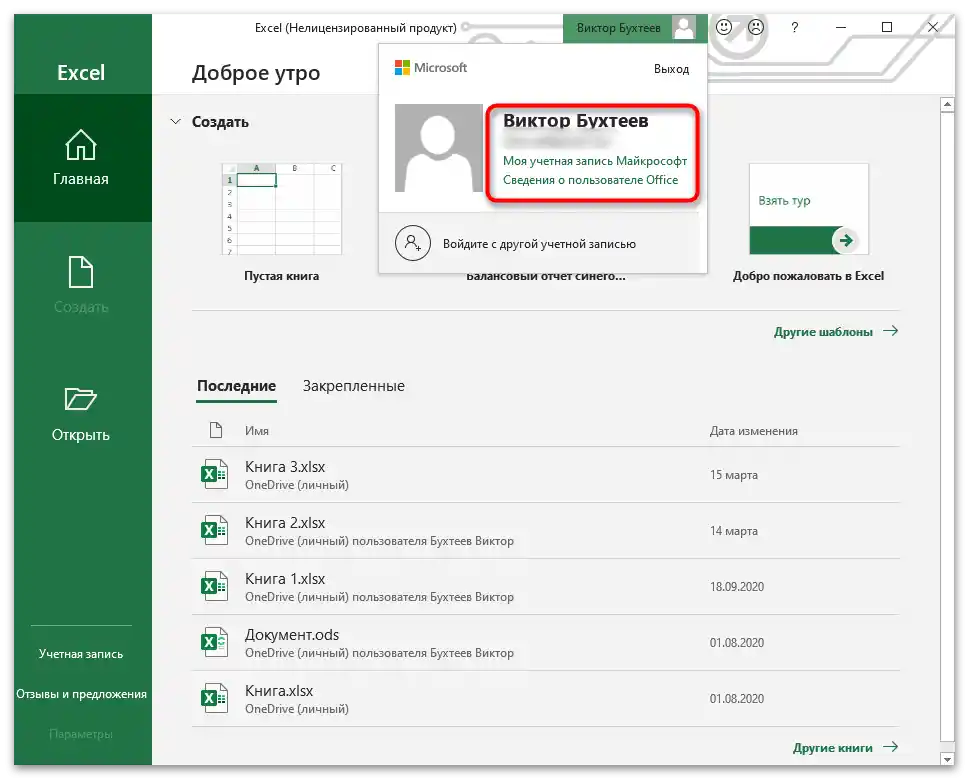Open the Другие шаблоны link
Viewport: 969px width, 779px height.
coord(836,332)
